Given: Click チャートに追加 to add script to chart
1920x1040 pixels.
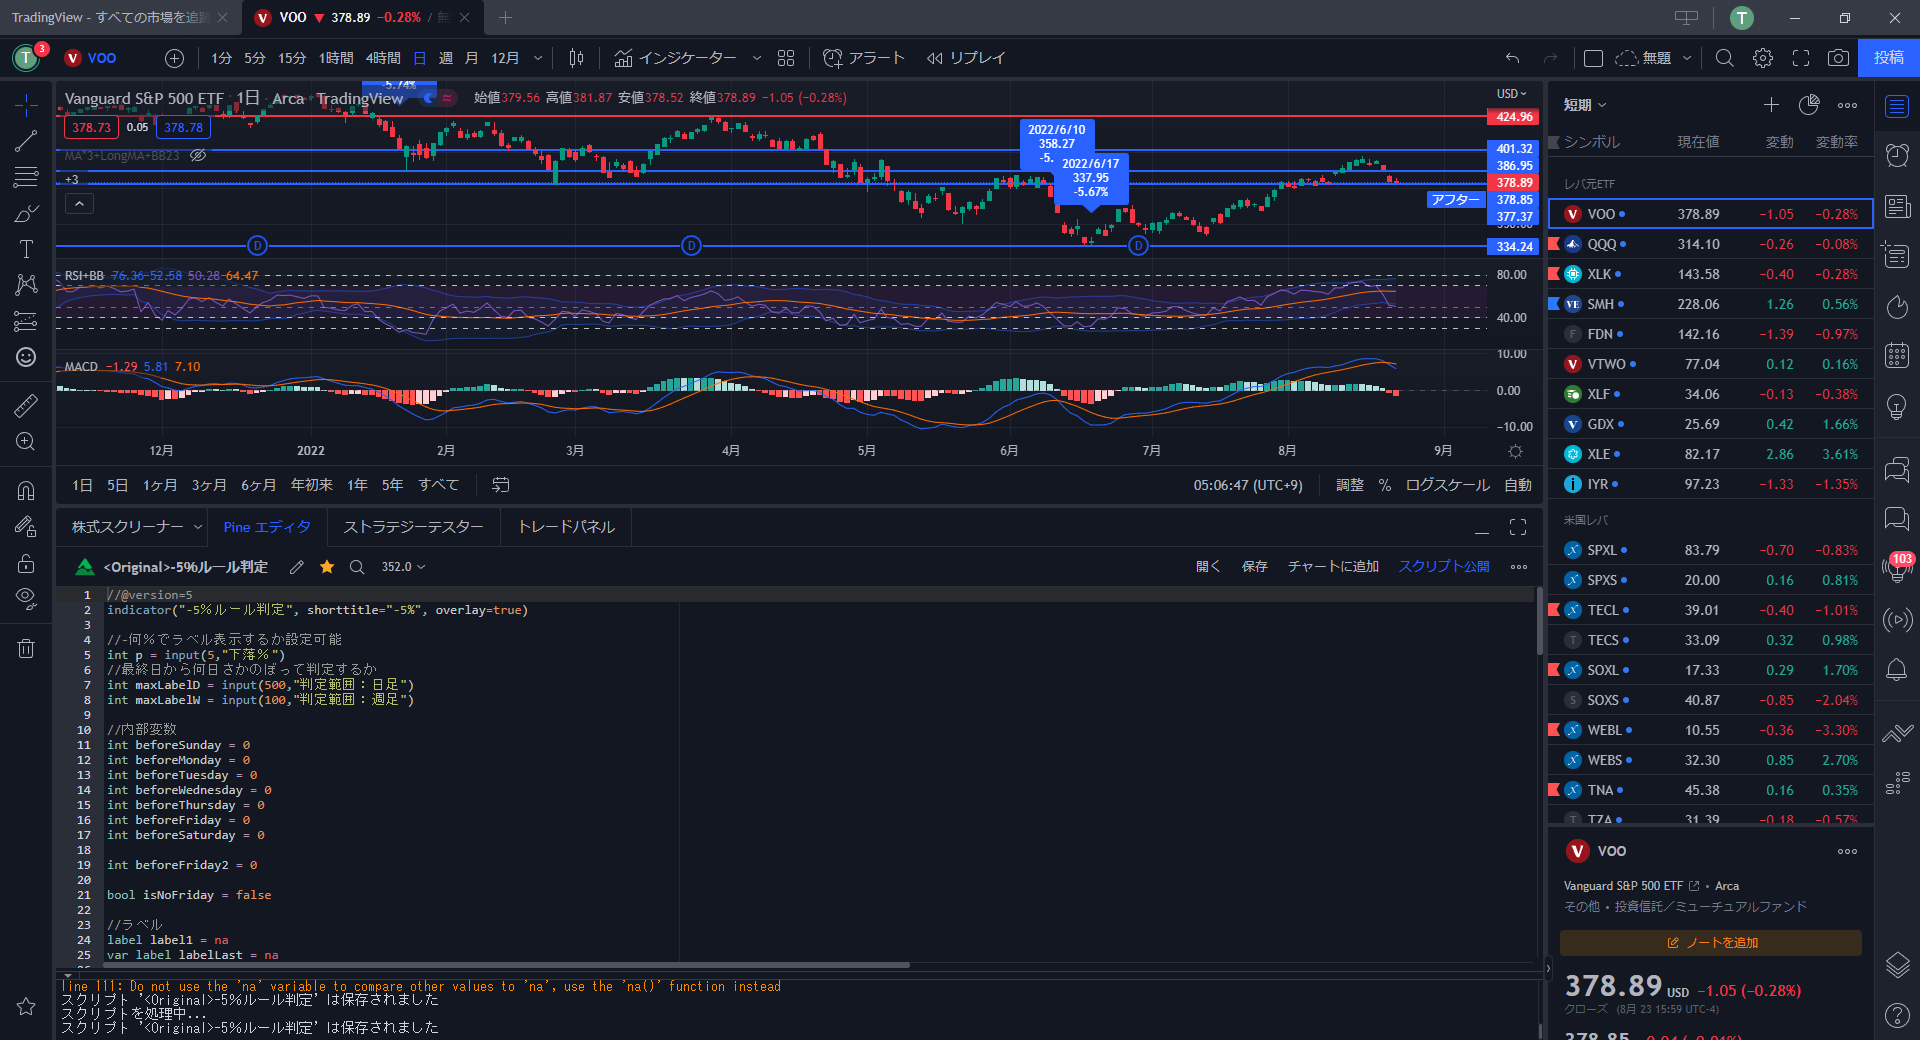Looking at the screenshot, I should coord(1332,567).
